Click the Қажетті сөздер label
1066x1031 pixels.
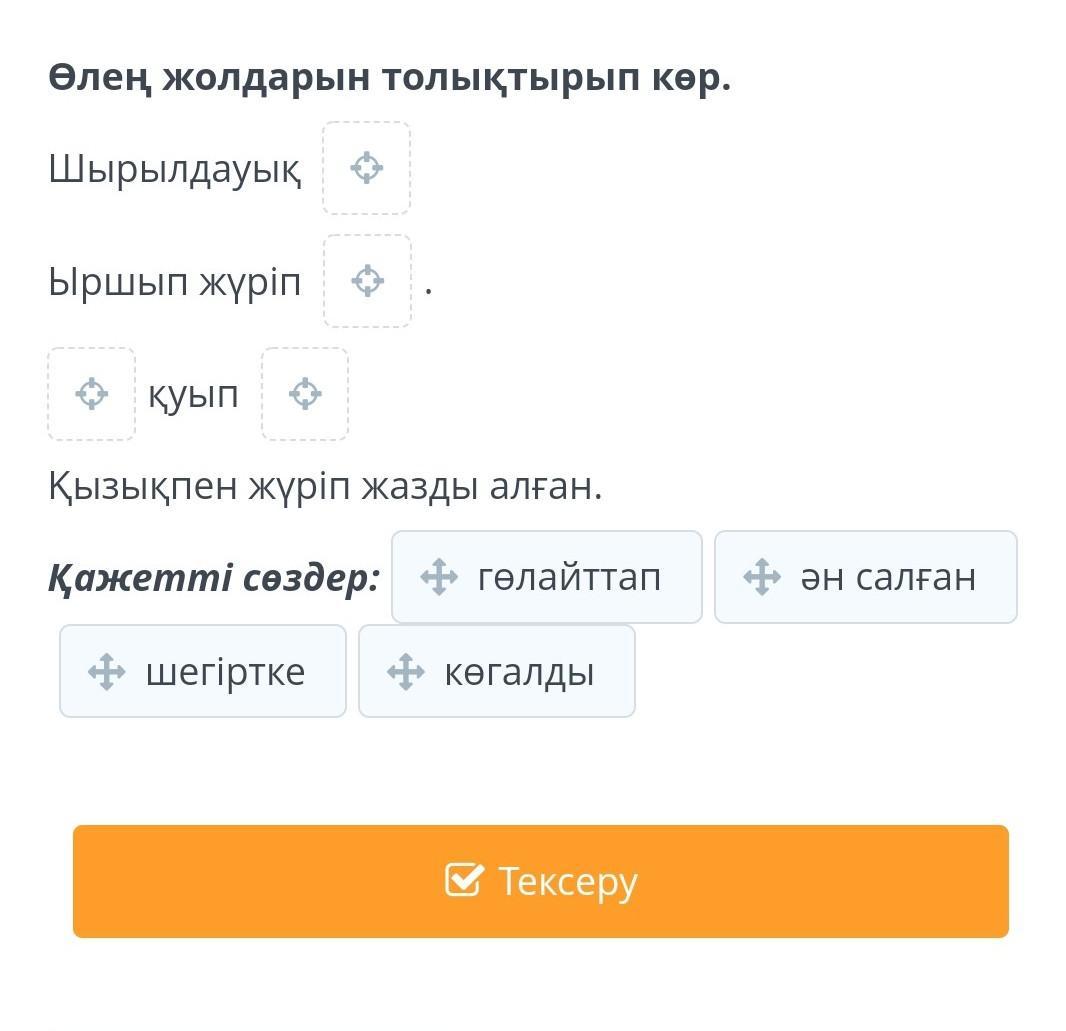point(214,577)
